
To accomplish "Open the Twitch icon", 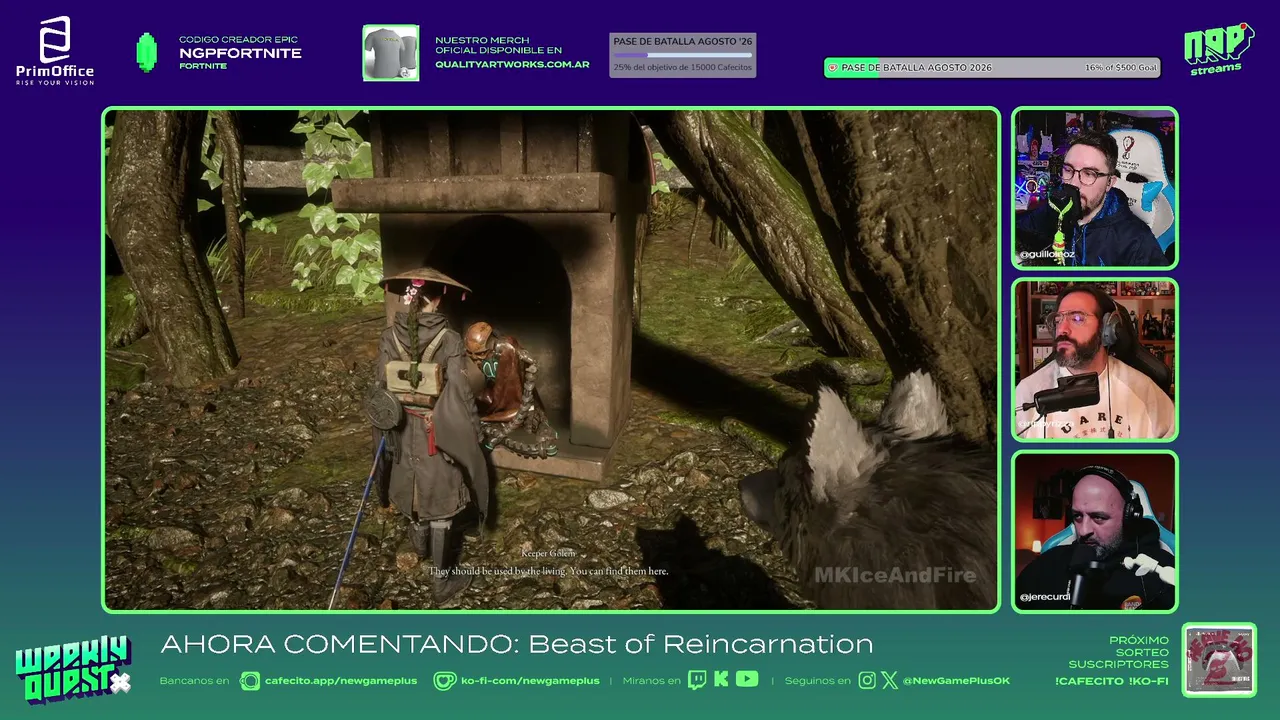I will coord(697,680).
